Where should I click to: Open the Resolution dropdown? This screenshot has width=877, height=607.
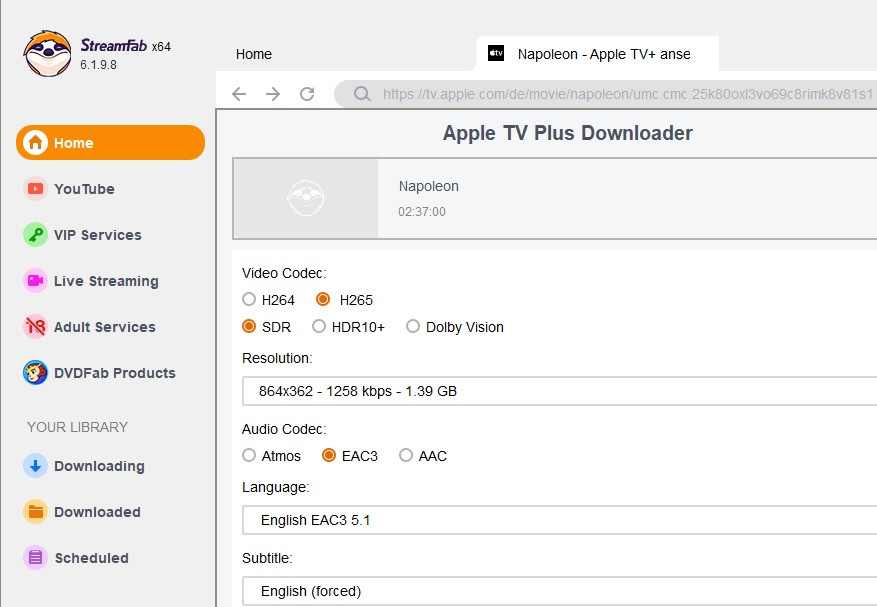[x=560, y=391]
